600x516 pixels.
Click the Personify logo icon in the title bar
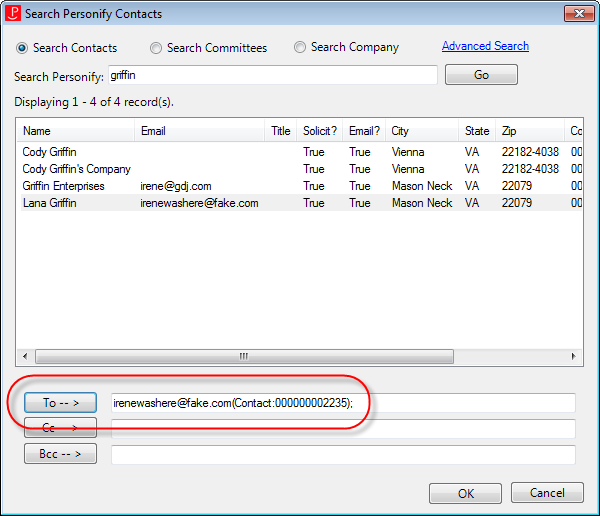[x=13, y=13]
